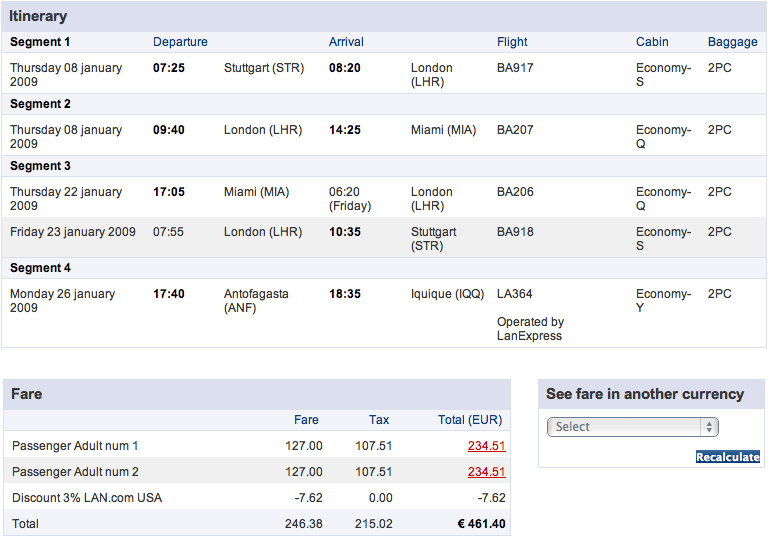Click the Arrival column header

(x=346, y=42)
